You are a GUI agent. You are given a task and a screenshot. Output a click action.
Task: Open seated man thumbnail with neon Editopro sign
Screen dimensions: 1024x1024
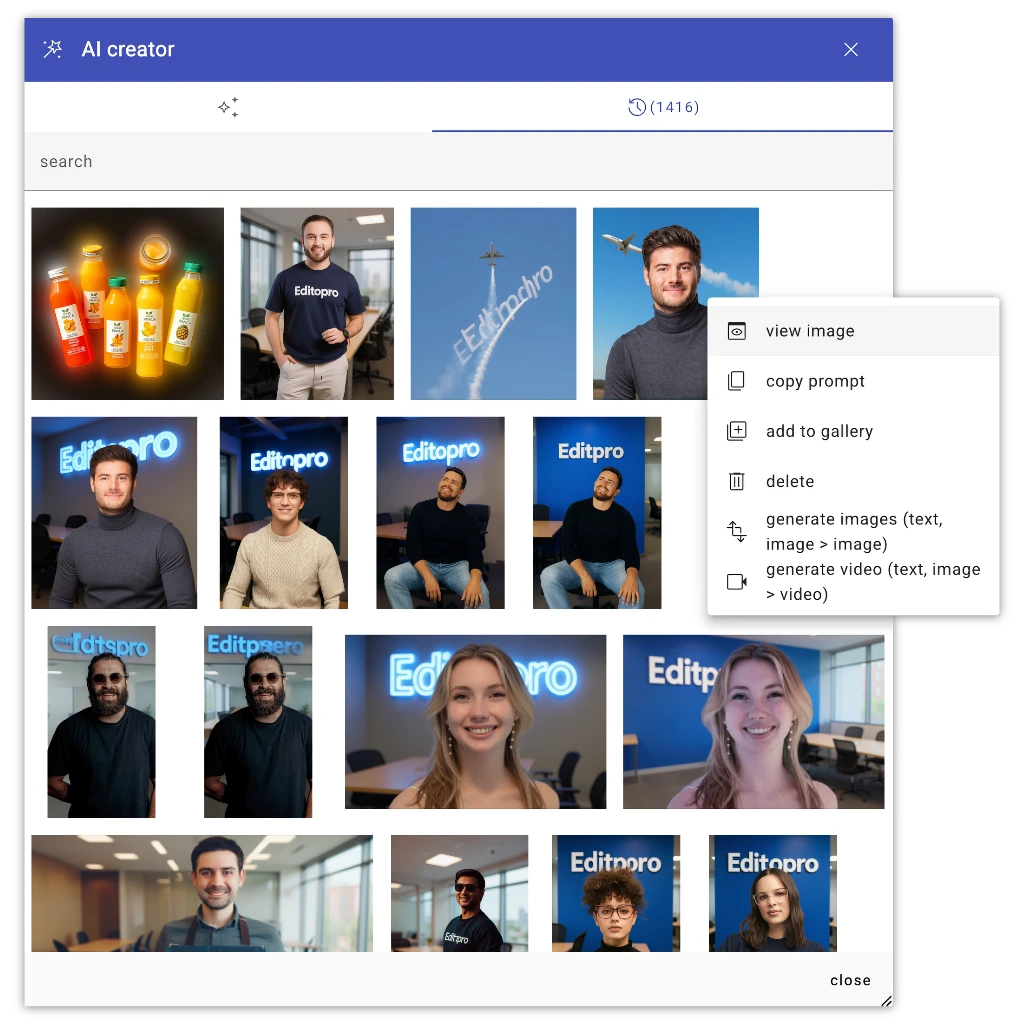pyautogui.click(x=440, y=513)
